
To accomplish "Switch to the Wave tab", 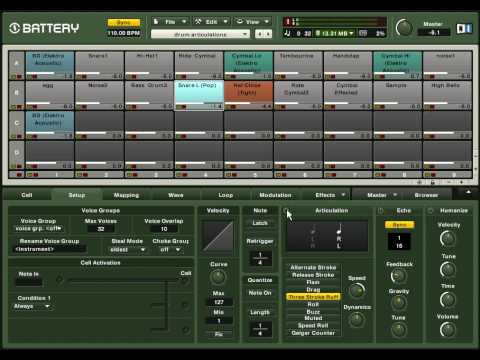I will click(x=176, y=195).
